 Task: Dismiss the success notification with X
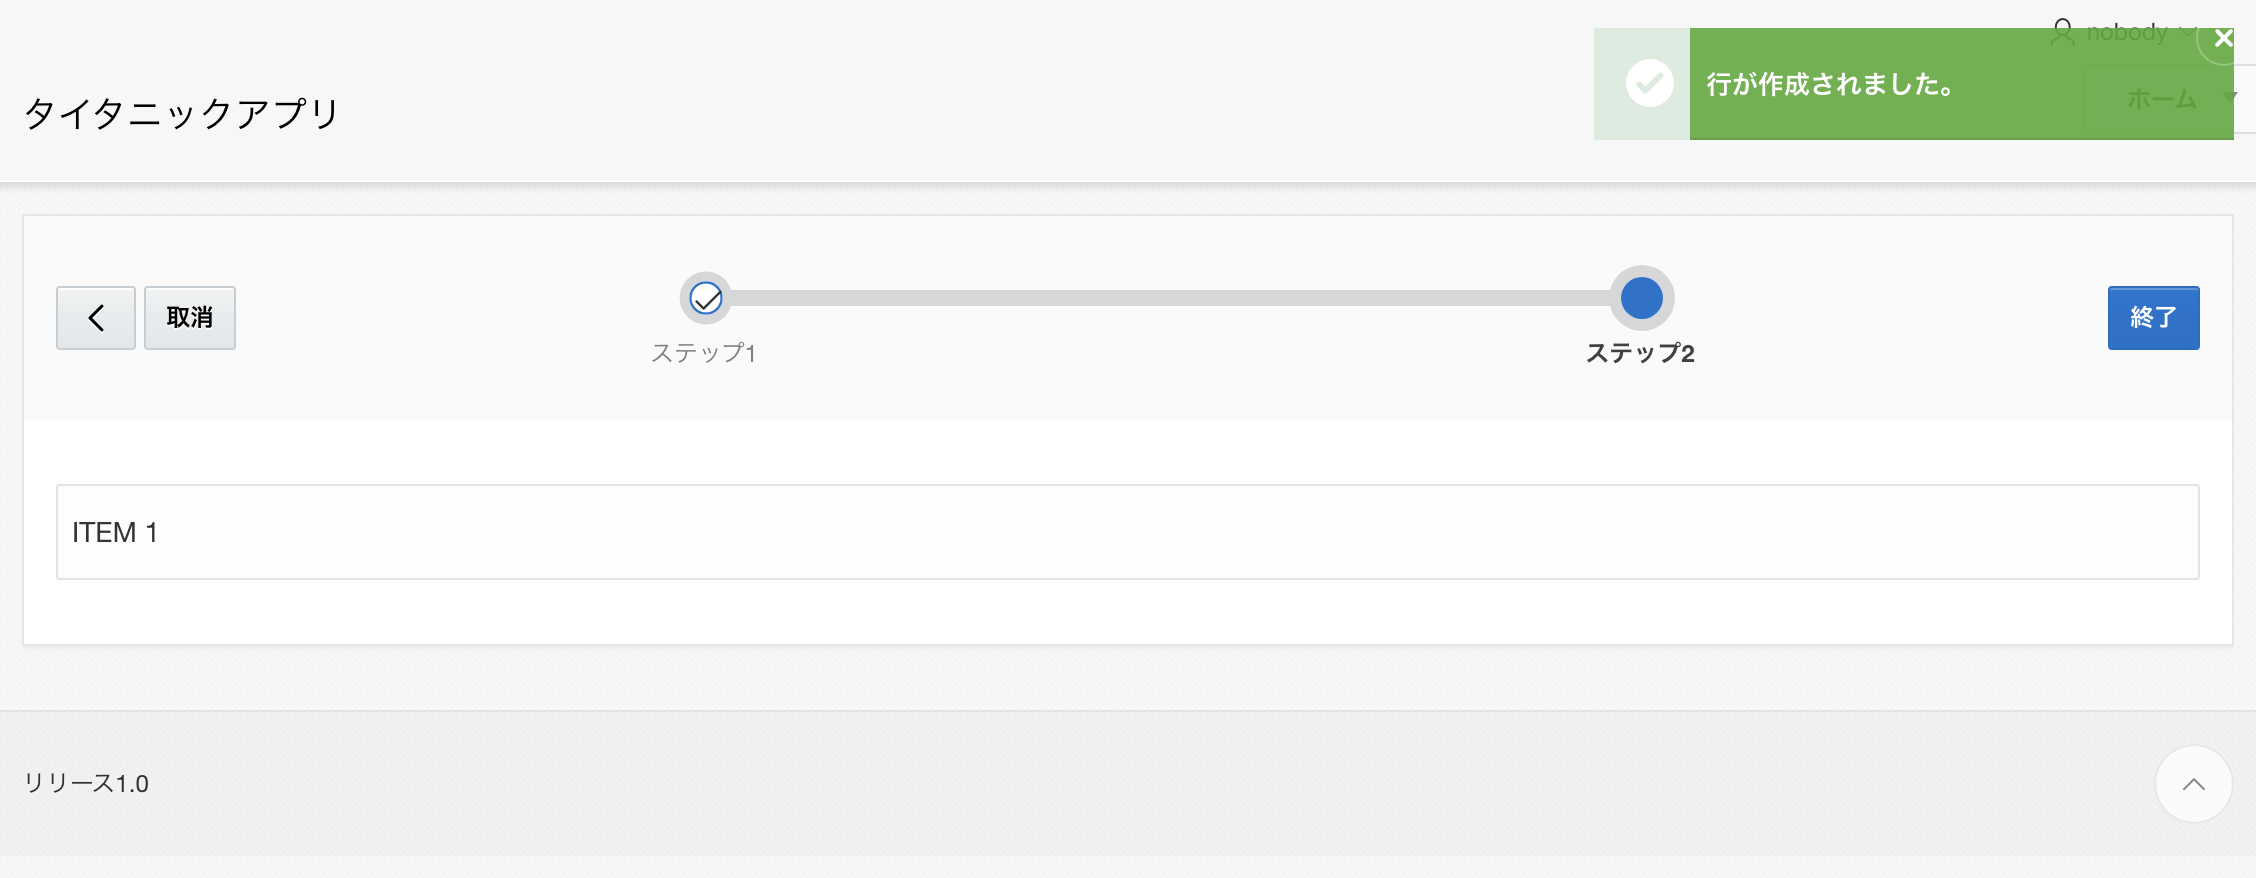pyautogui.click(x=2223, y=39)
